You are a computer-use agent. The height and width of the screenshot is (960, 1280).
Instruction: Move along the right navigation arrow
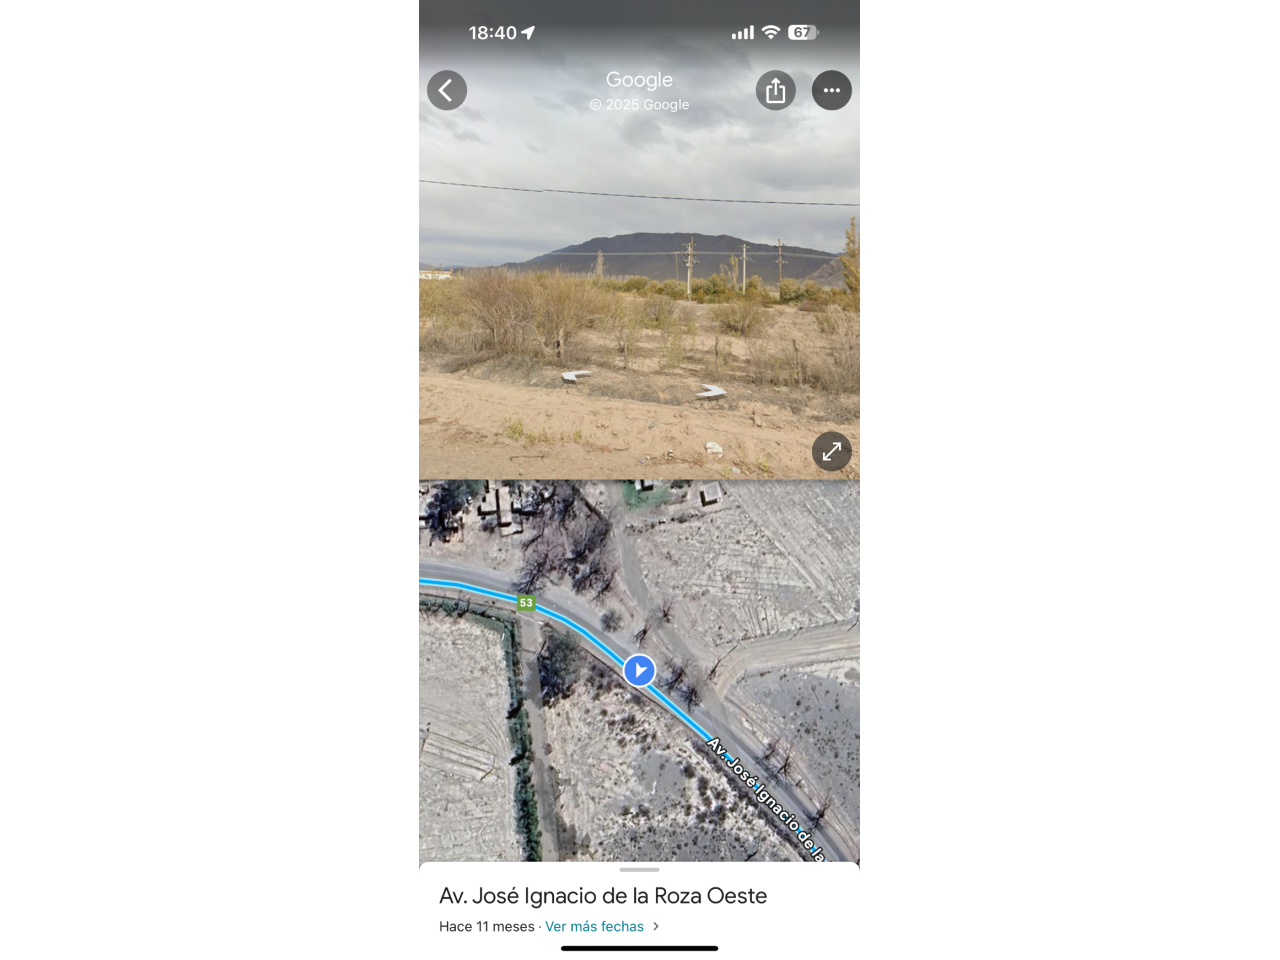click(x=711, y=392)
